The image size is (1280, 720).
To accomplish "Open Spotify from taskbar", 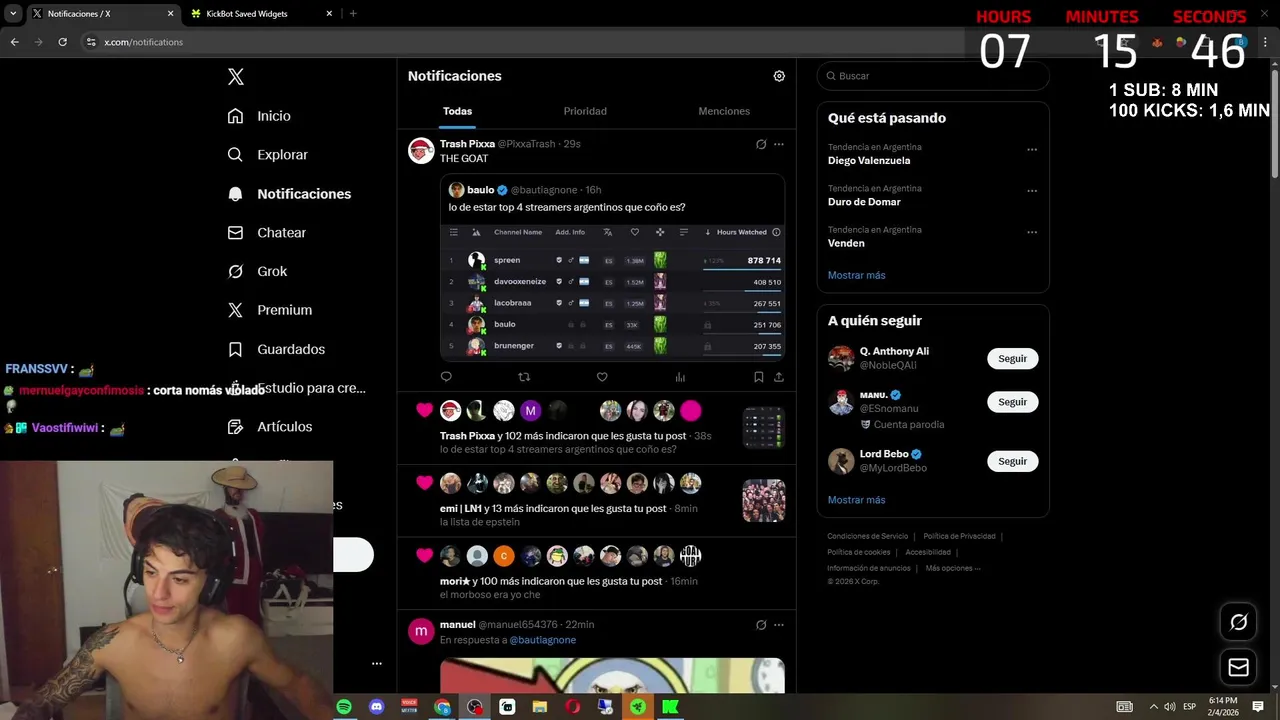I will click(x=344, y=707).
